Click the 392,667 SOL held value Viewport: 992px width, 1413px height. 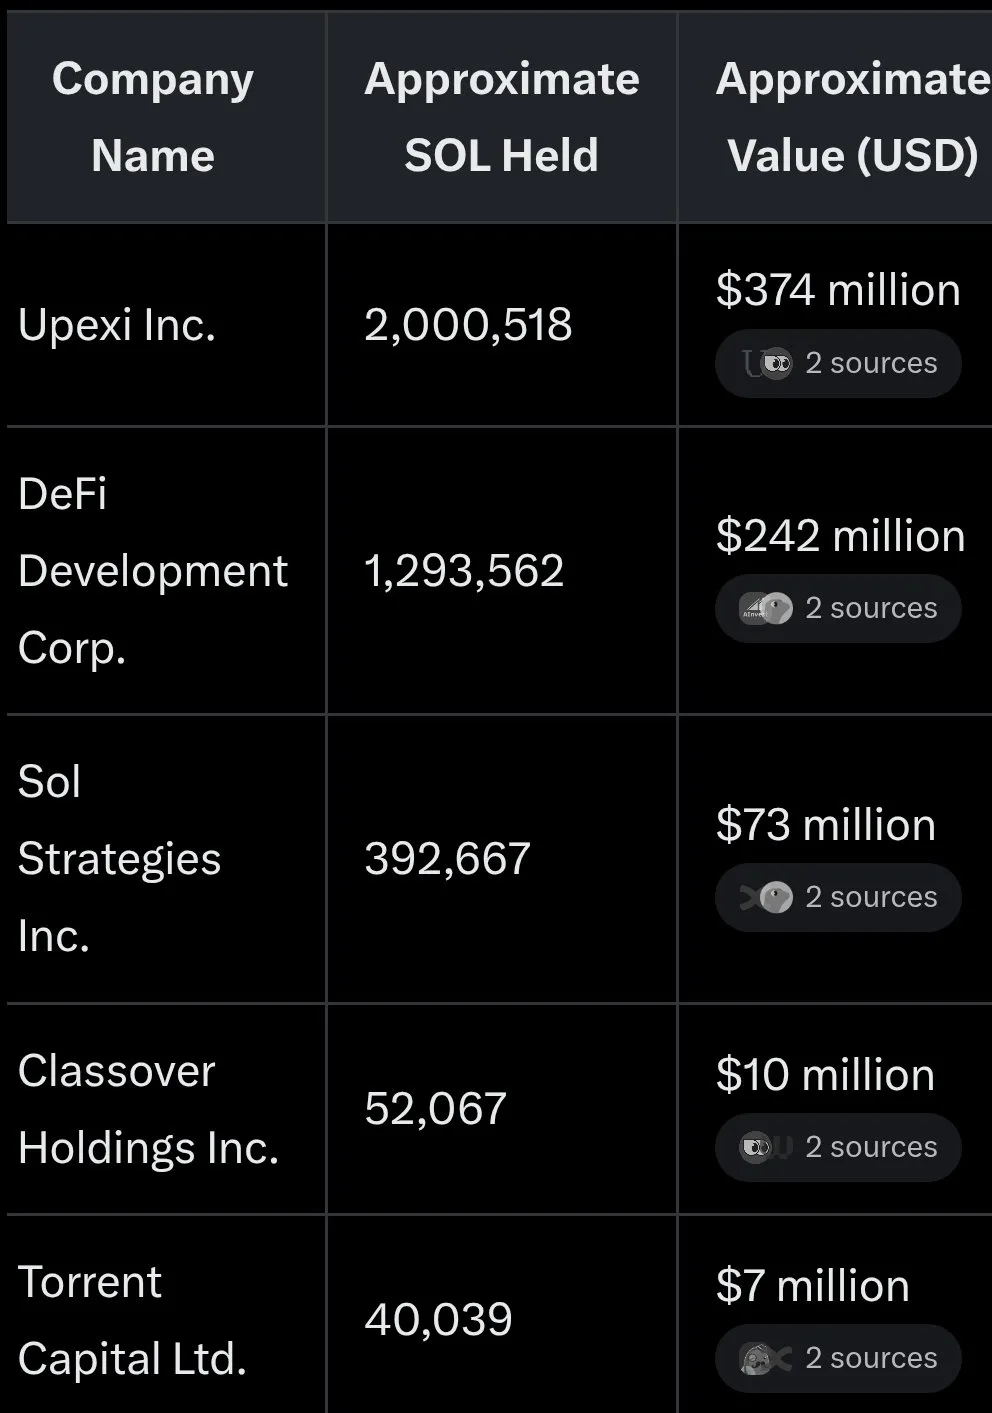pyautogui.click(x=447, y=859)
